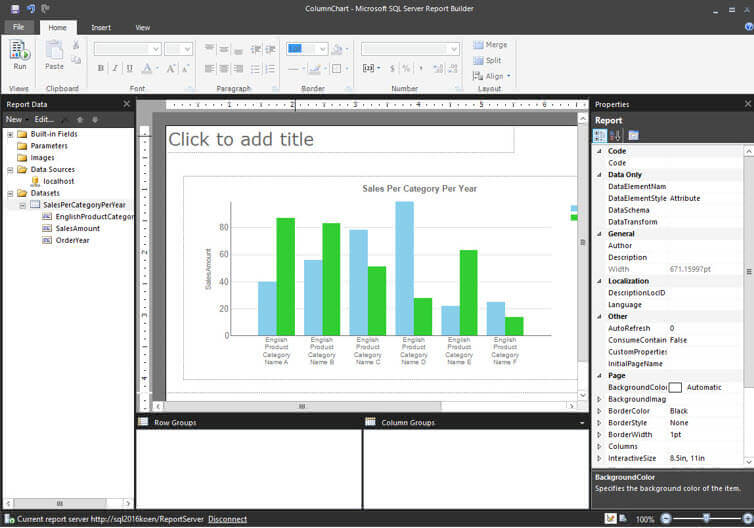
Task: Toggle Bold formatting
Action: point(101,68)
